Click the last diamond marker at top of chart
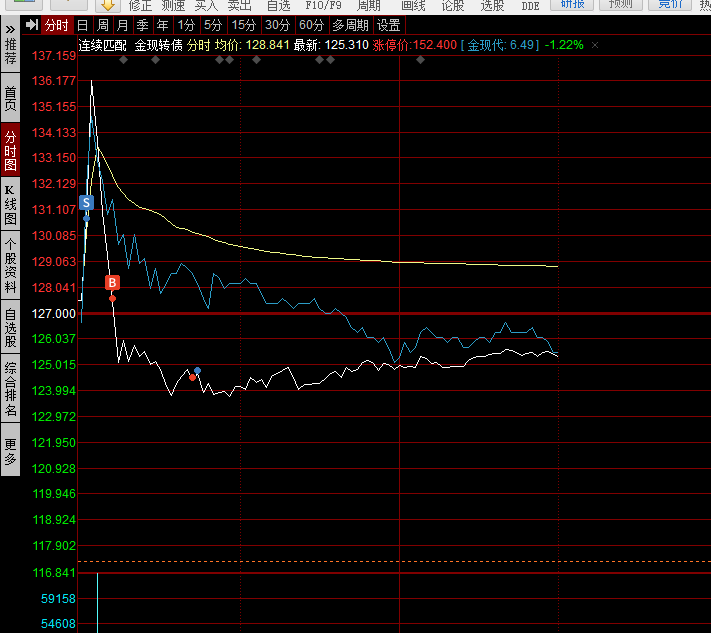The image size is (711, 633). (420, 60)
